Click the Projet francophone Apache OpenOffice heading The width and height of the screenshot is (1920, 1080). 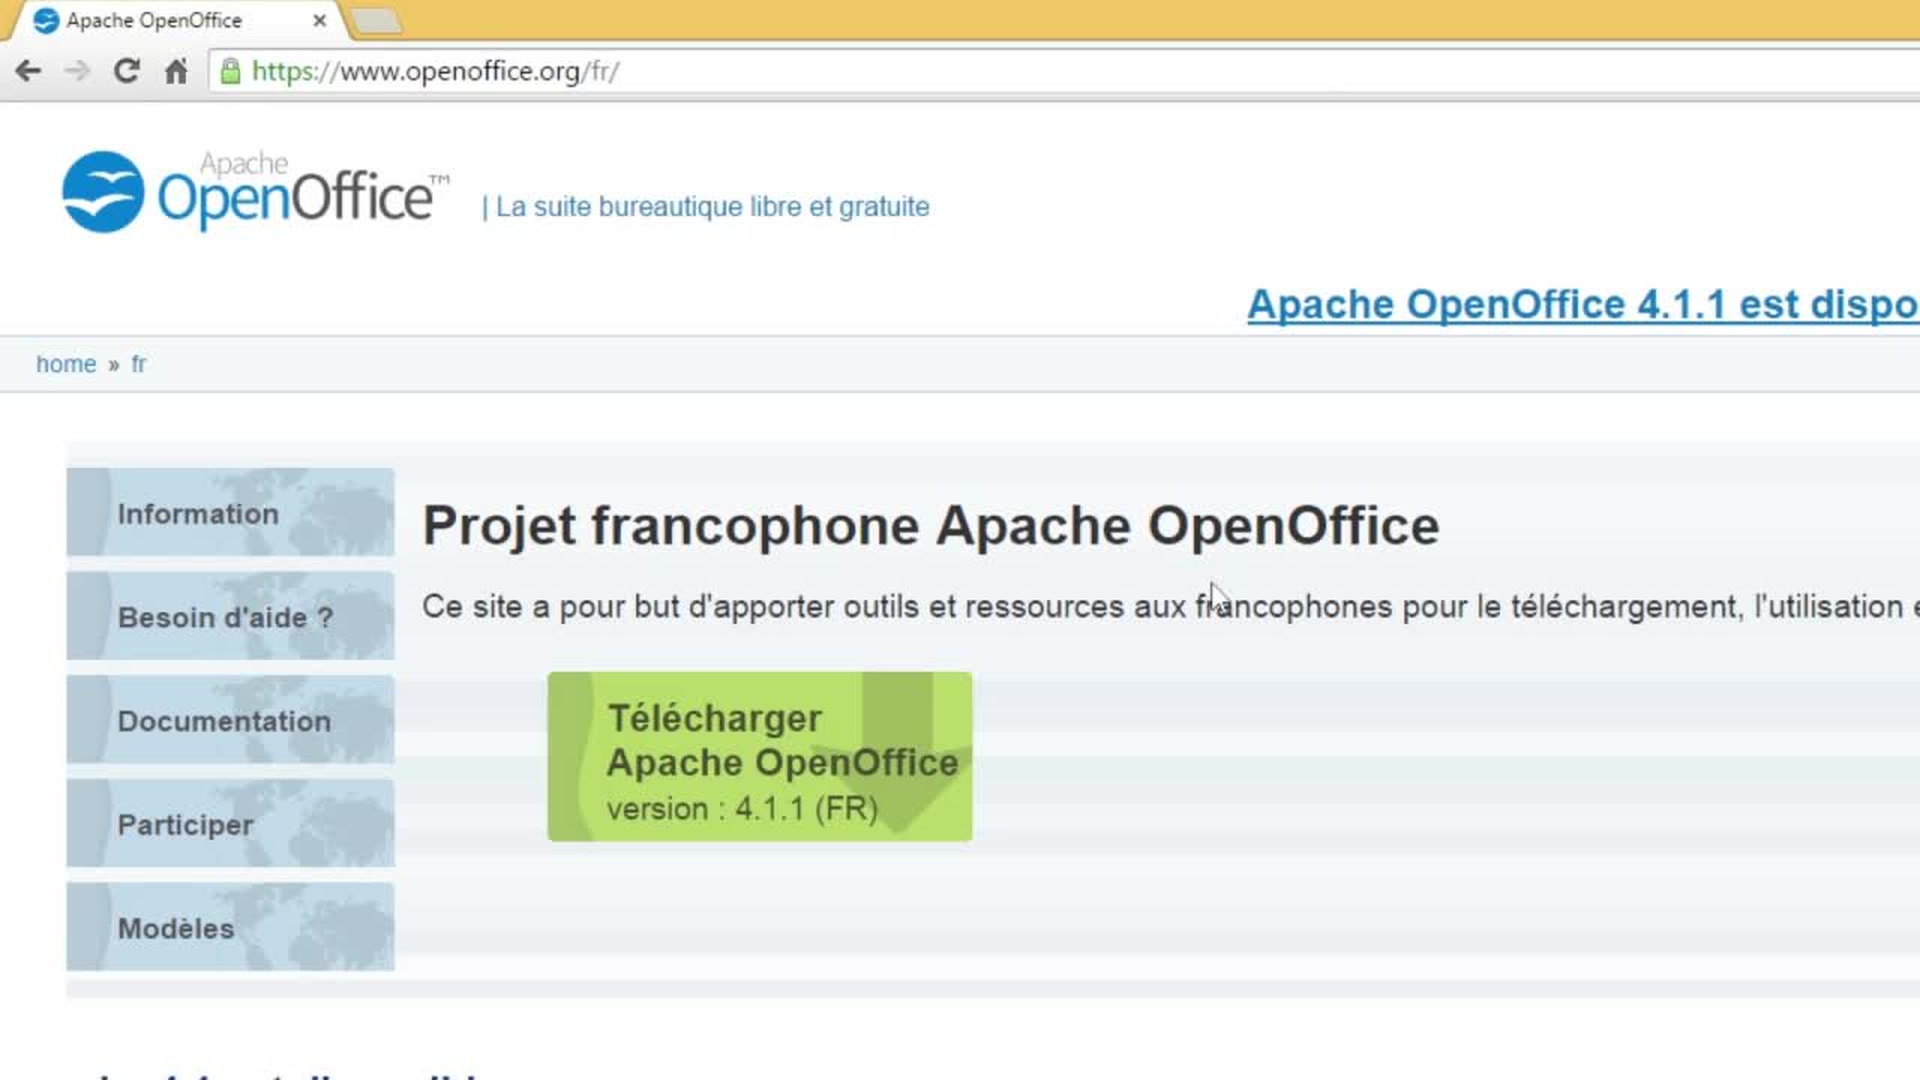point(931,526)
